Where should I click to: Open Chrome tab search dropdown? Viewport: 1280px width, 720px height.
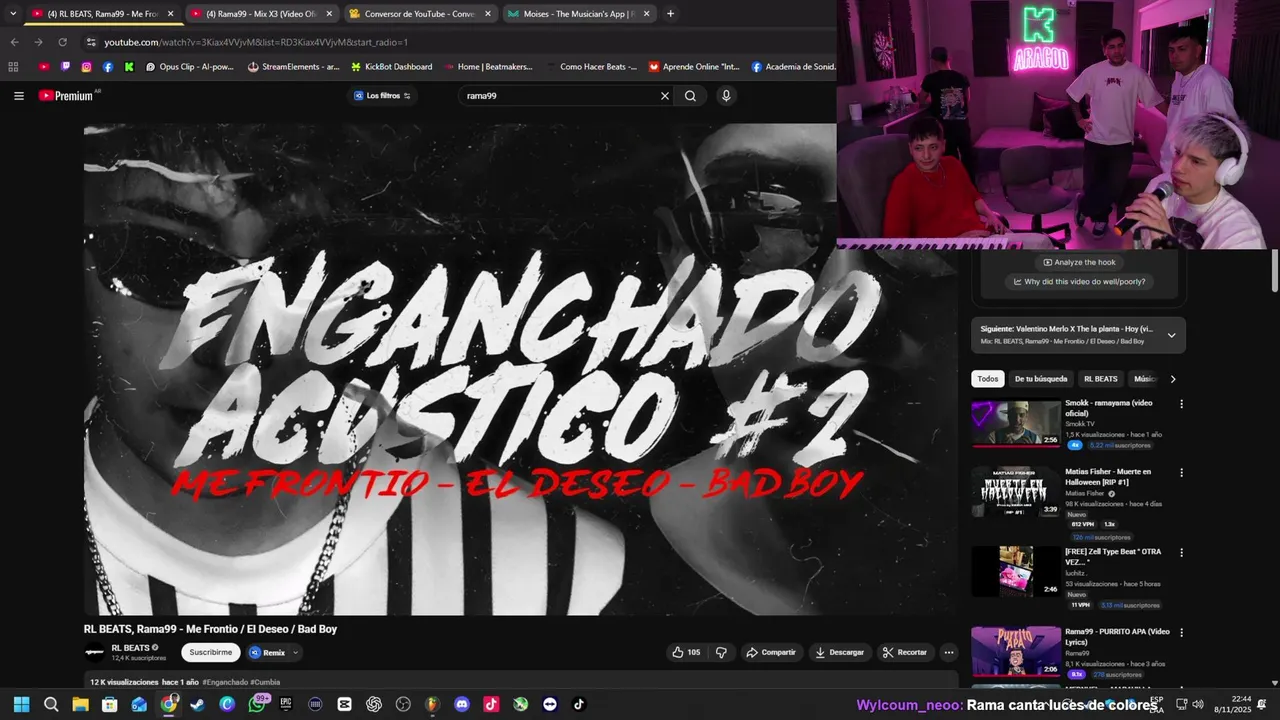[13, 14]
